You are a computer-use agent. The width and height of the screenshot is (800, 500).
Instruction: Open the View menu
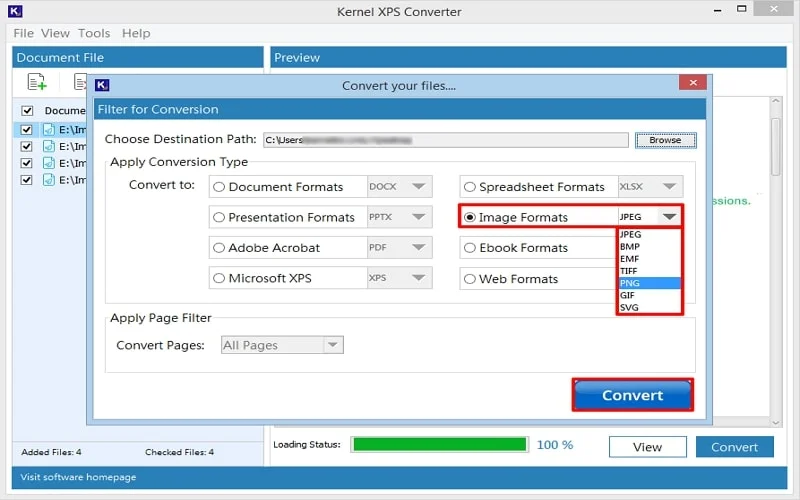(55, 33)
